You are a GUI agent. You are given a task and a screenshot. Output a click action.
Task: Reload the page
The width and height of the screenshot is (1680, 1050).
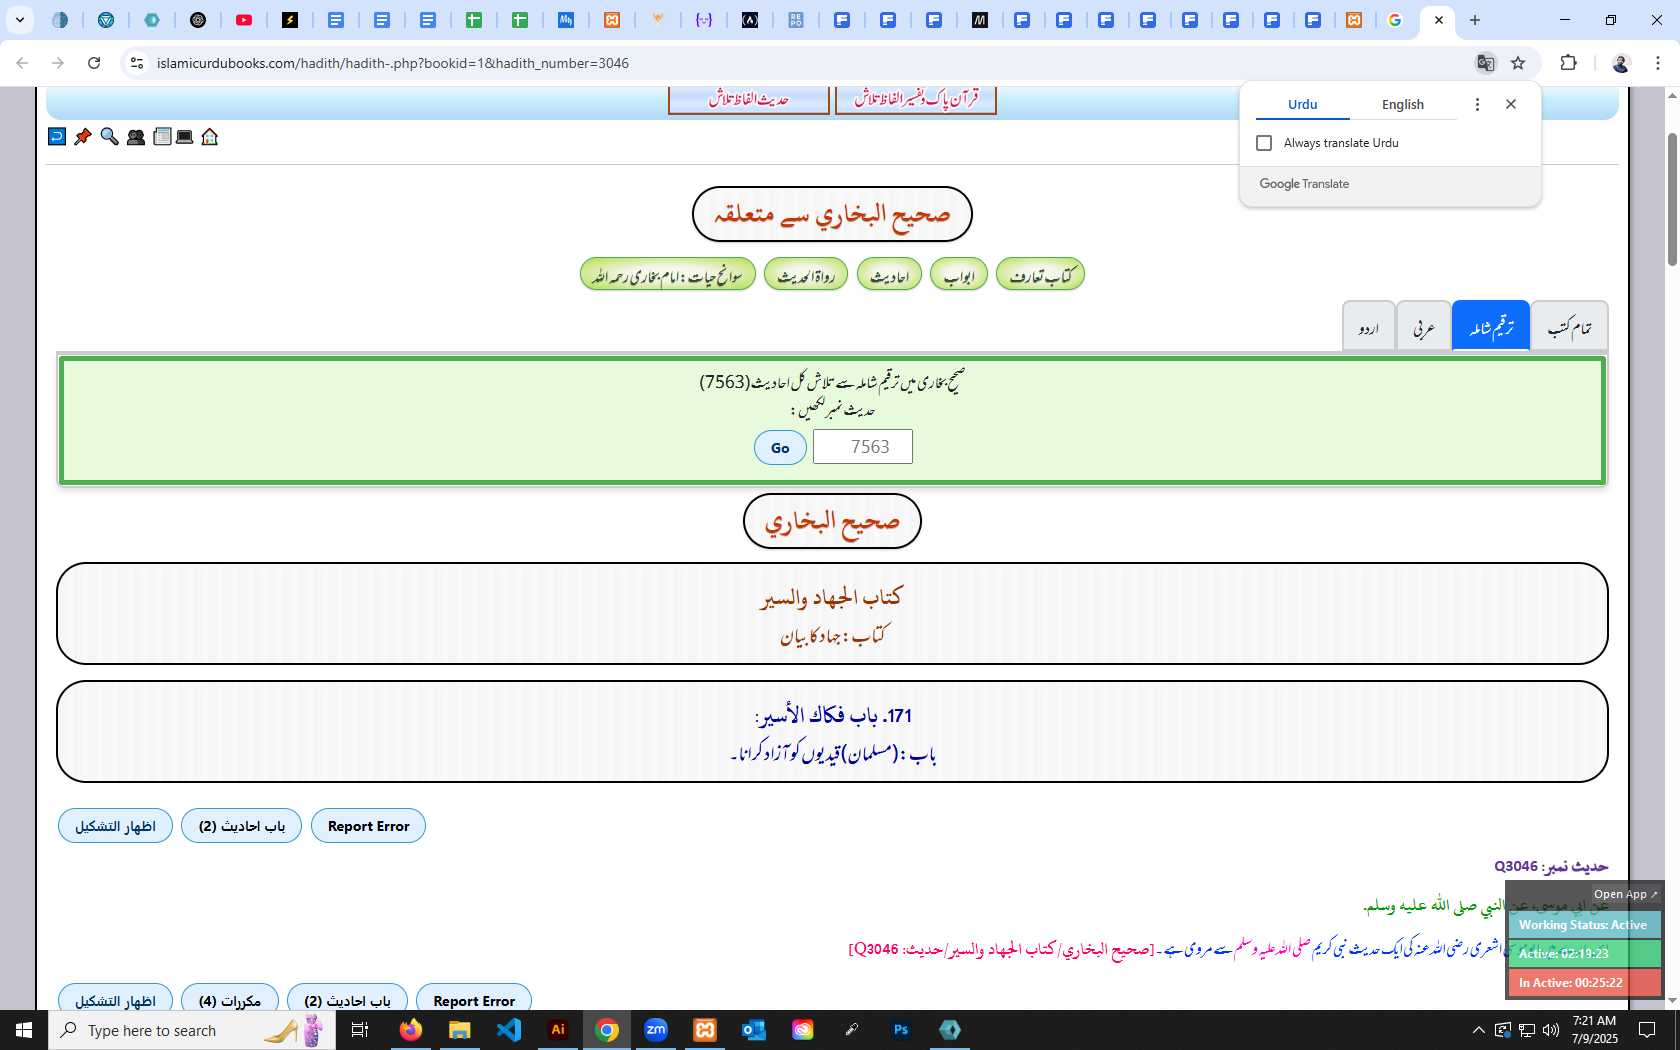(94, 63)
